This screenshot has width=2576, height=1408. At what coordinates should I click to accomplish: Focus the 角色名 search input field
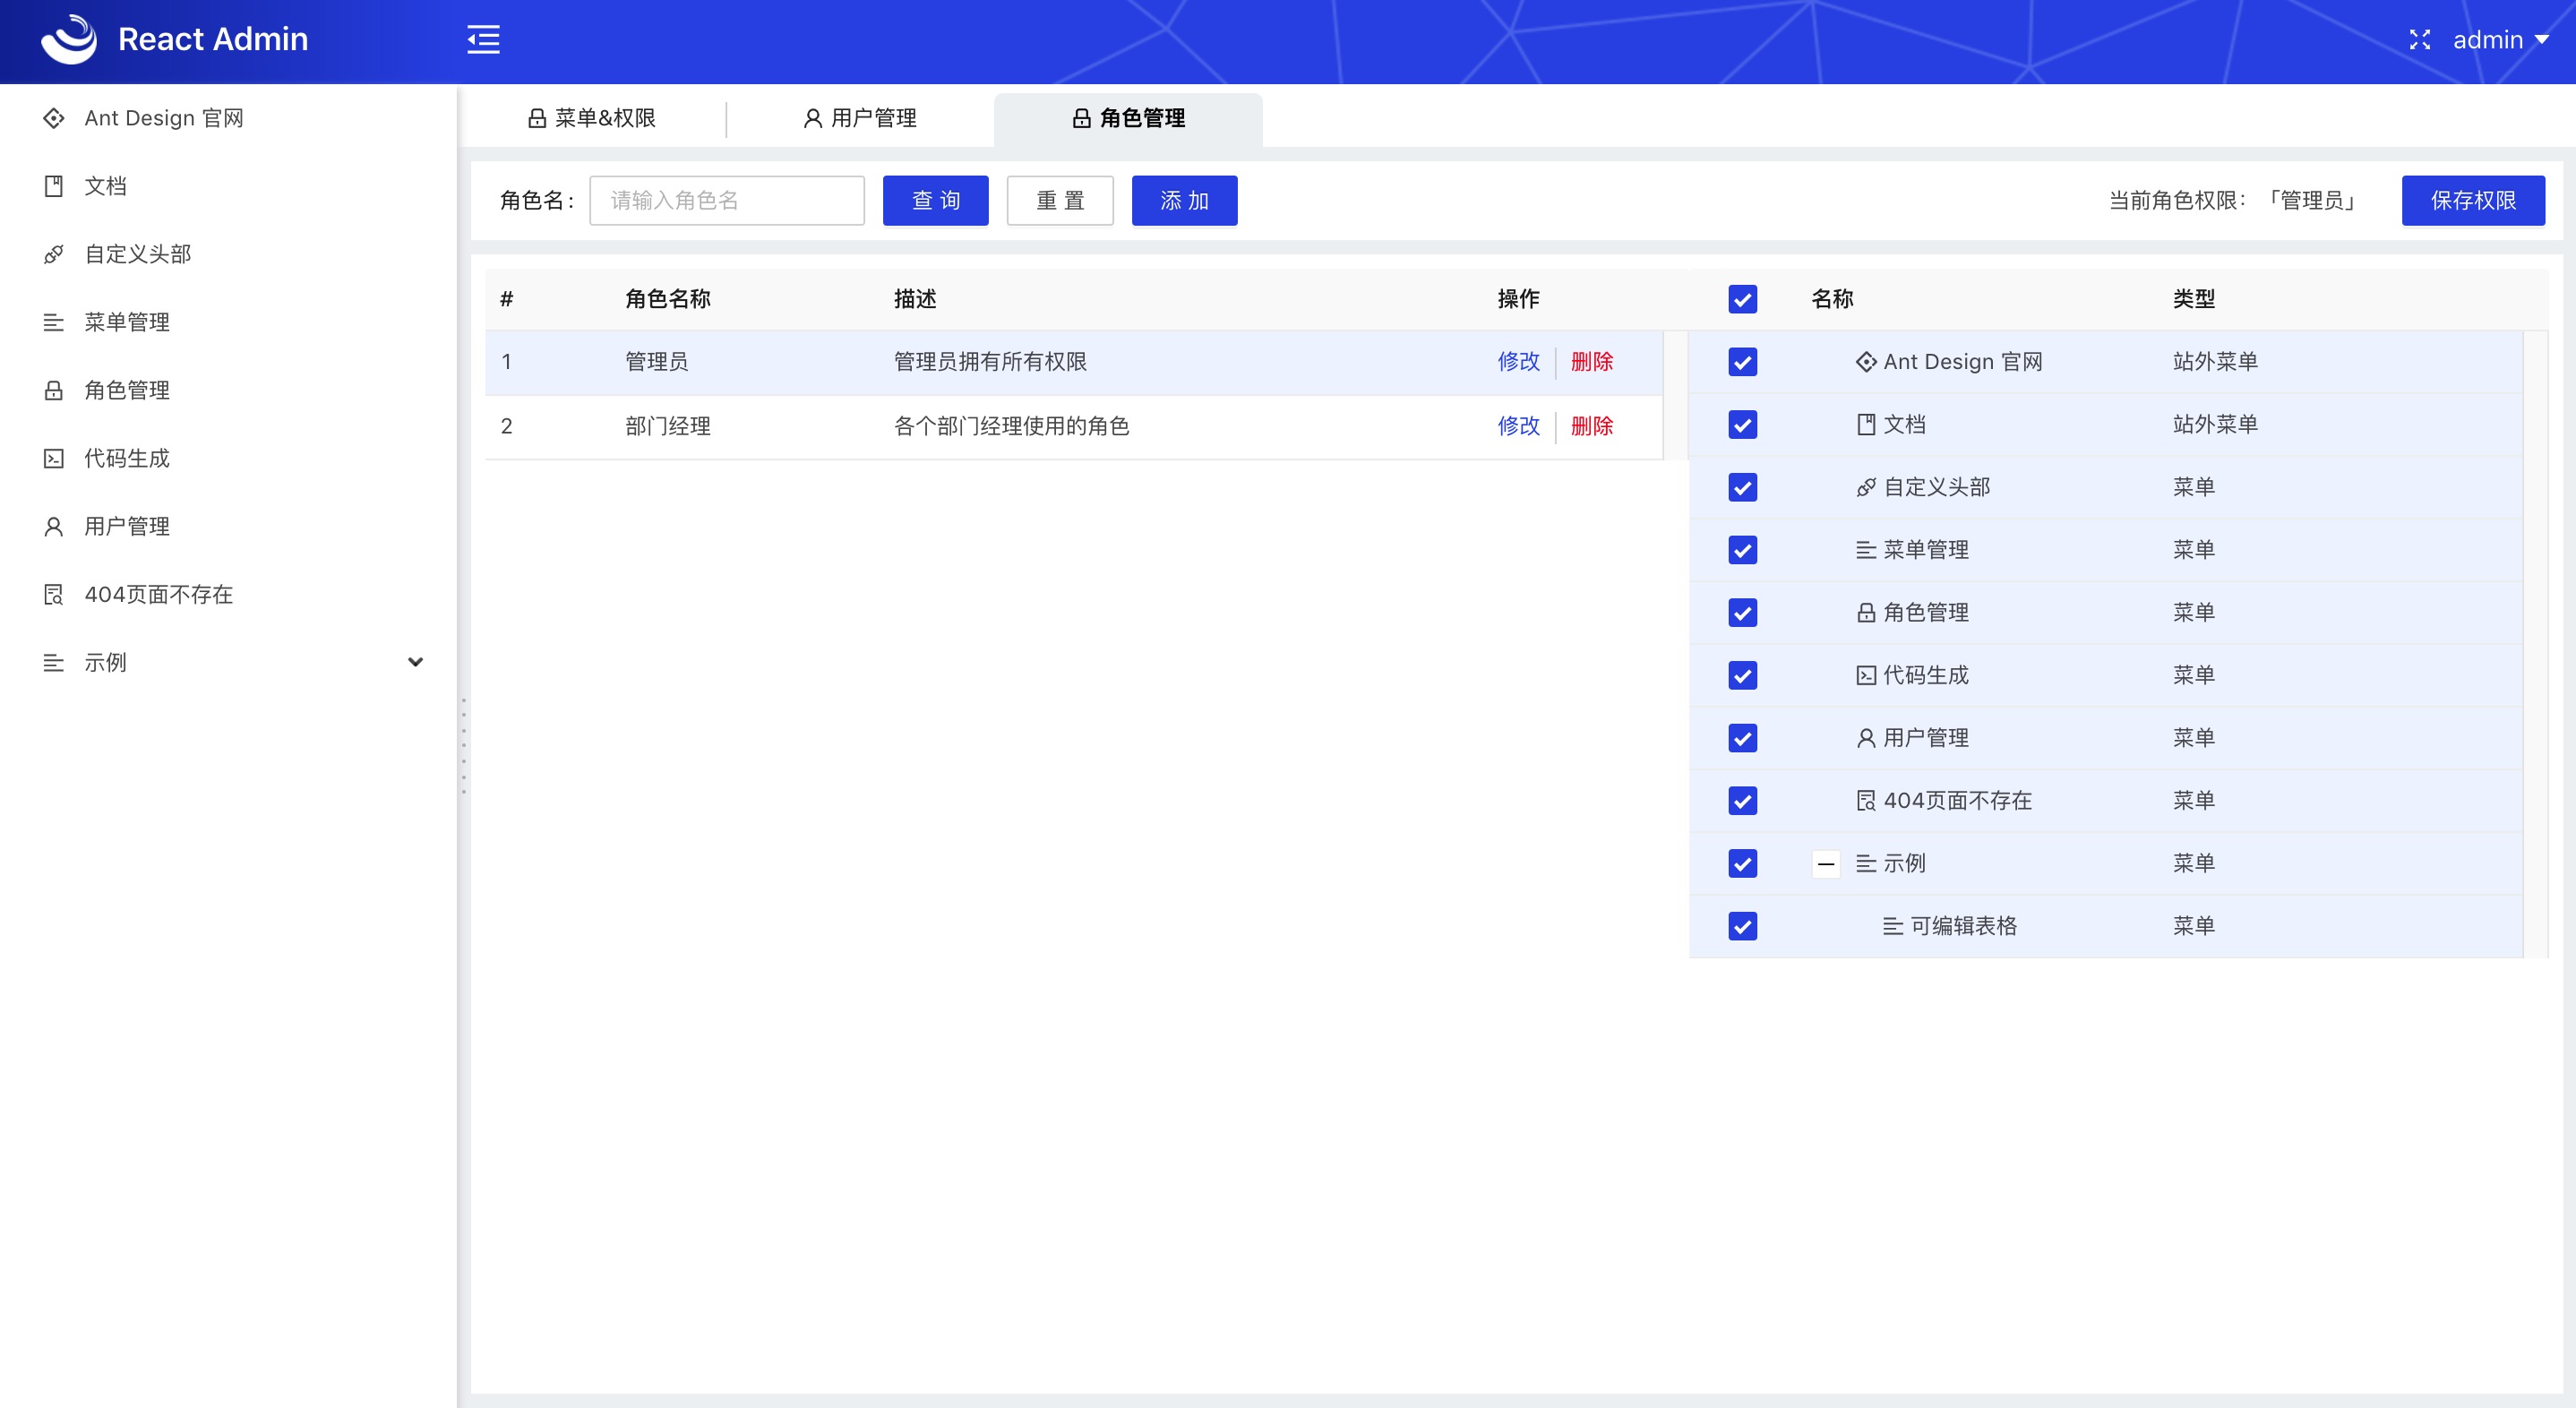pyautogui.click(x=726, y=200)
